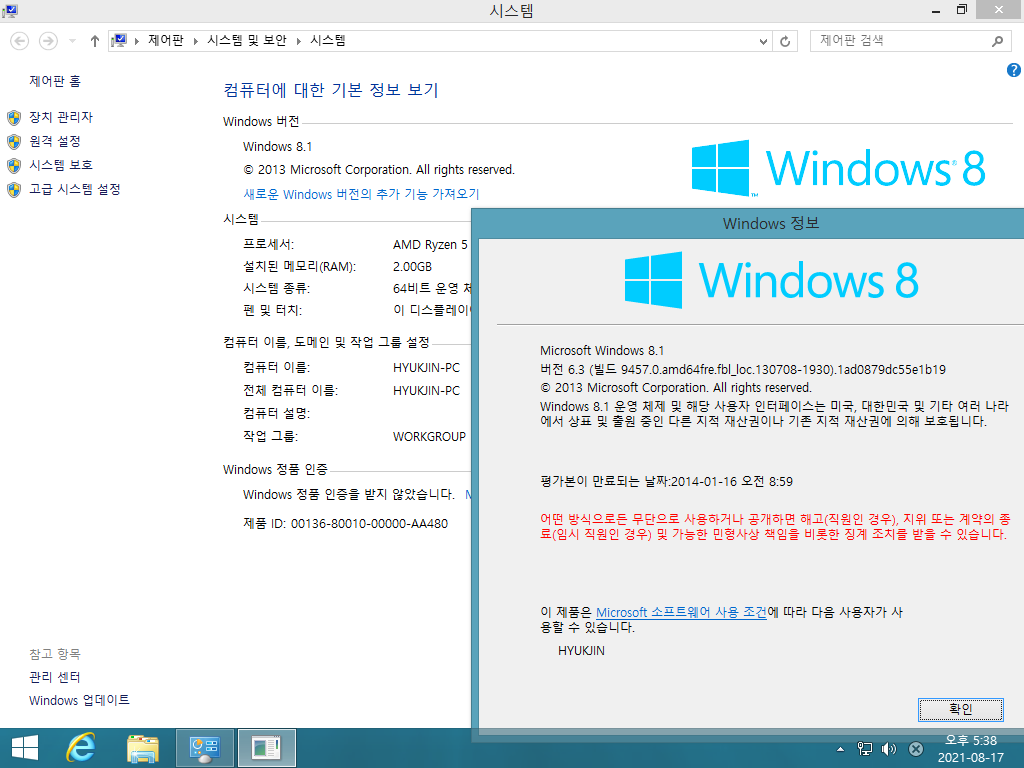Click shield icon next to 고급 시스템 설정
The height and width of the screenshot is (768, 1024).
pyautogui.click(x=14, y=189)
